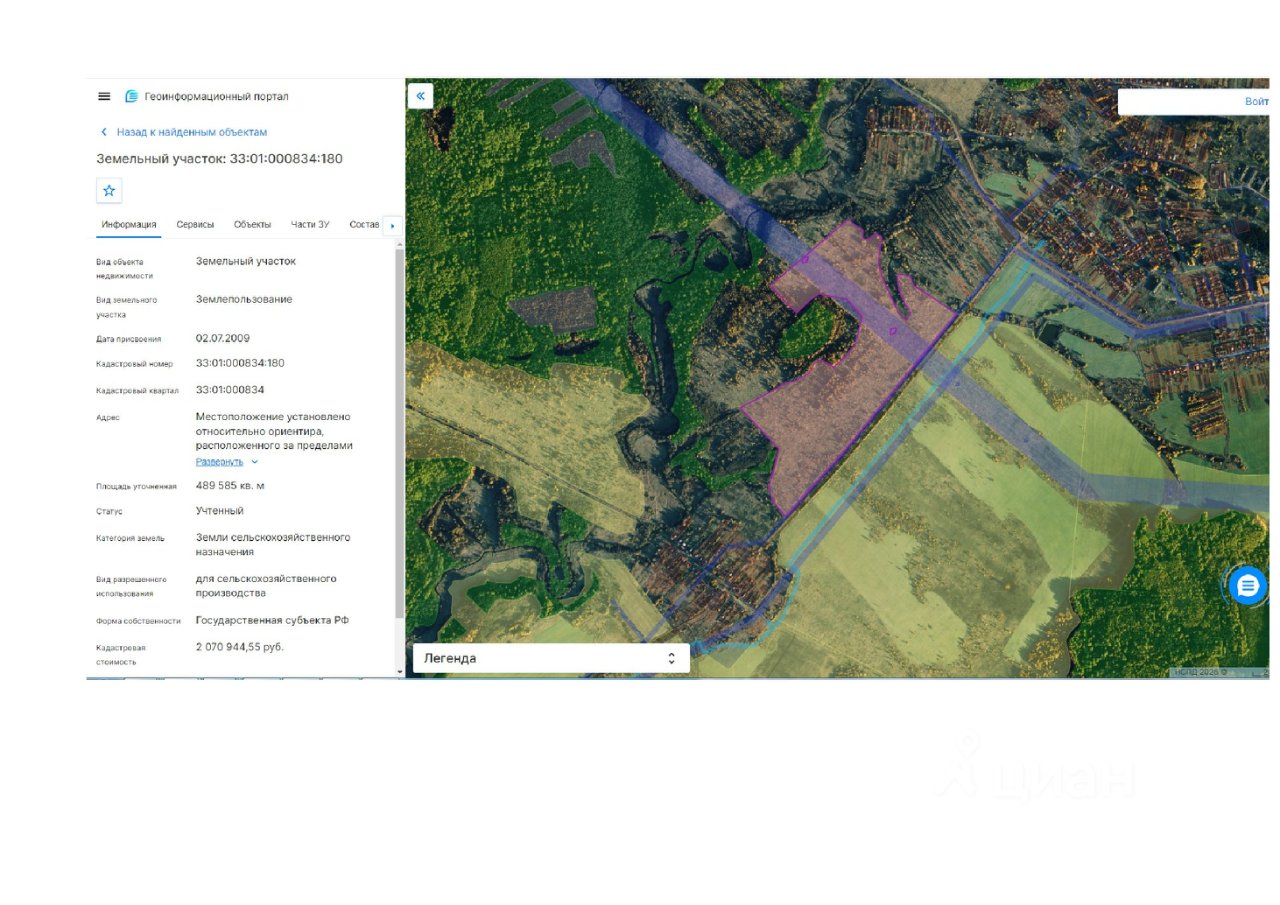Image resolution: width=1280 pixels, height=905 pixels.
Task: Go back via Назад к найденным объектам
Action: (191, 132)
